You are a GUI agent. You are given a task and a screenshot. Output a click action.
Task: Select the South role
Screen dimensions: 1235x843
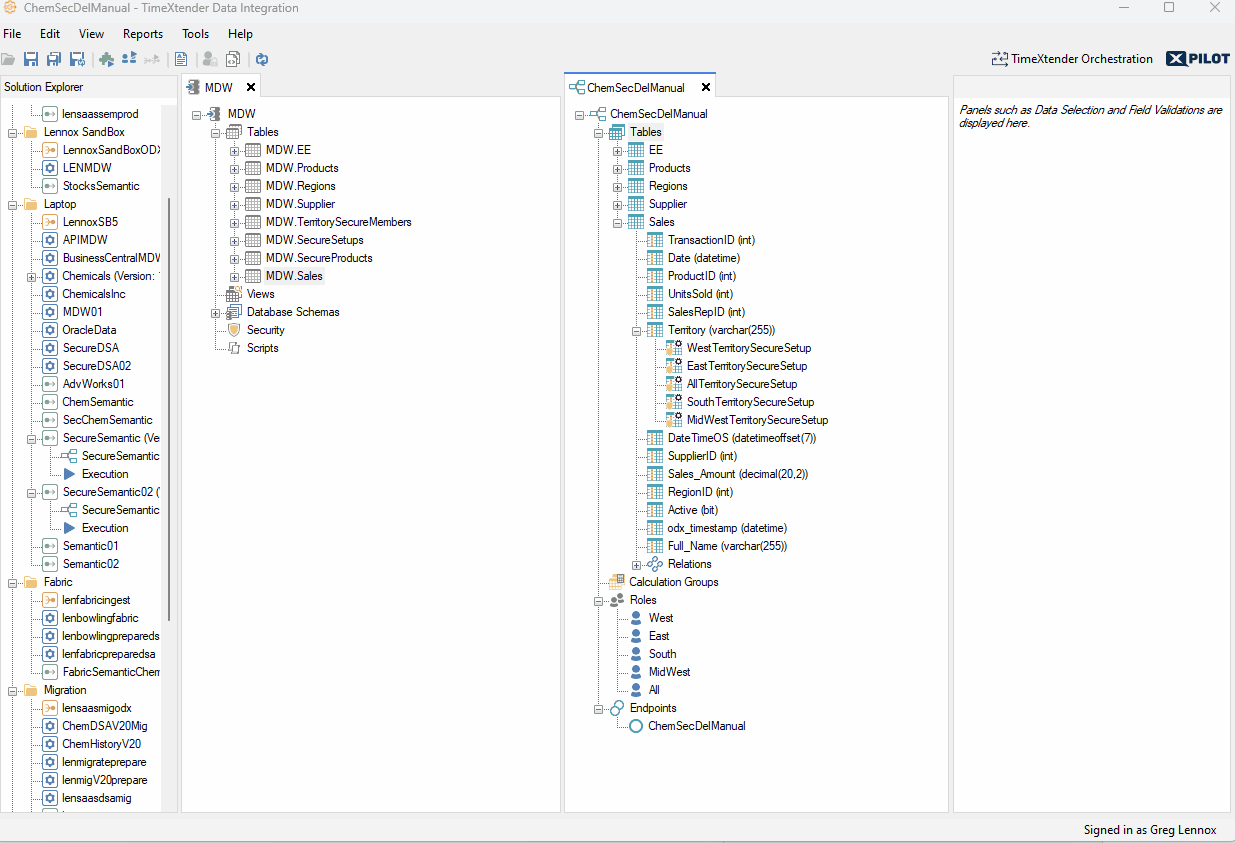point(662,654)
